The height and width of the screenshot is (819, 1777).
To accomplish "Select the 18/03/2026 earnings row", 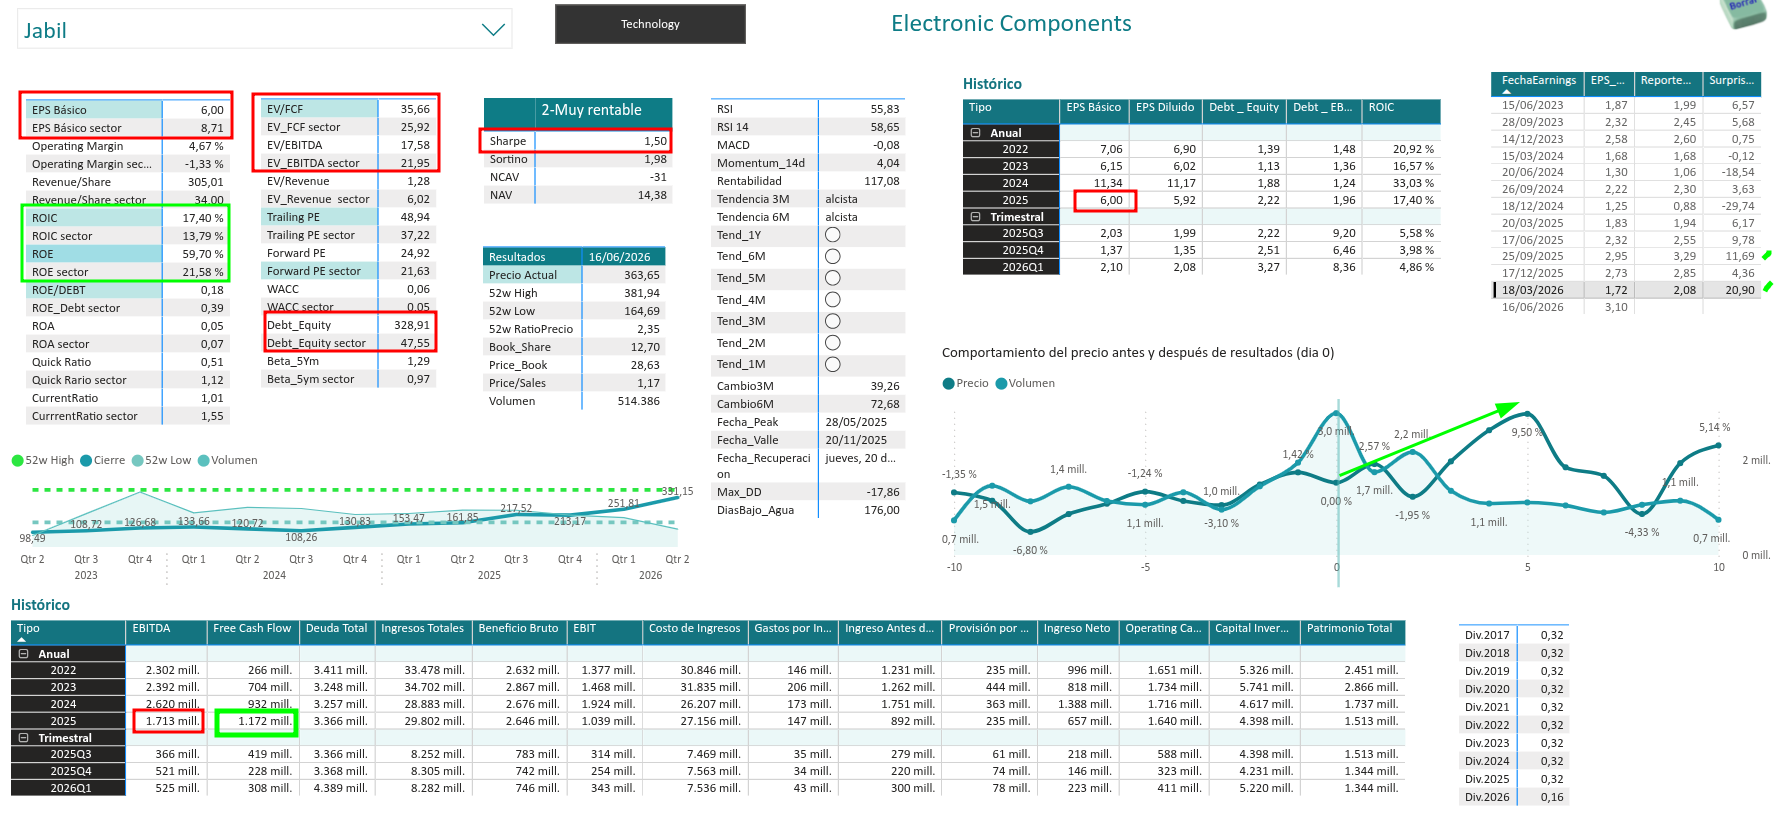I will click(1626, 291).
